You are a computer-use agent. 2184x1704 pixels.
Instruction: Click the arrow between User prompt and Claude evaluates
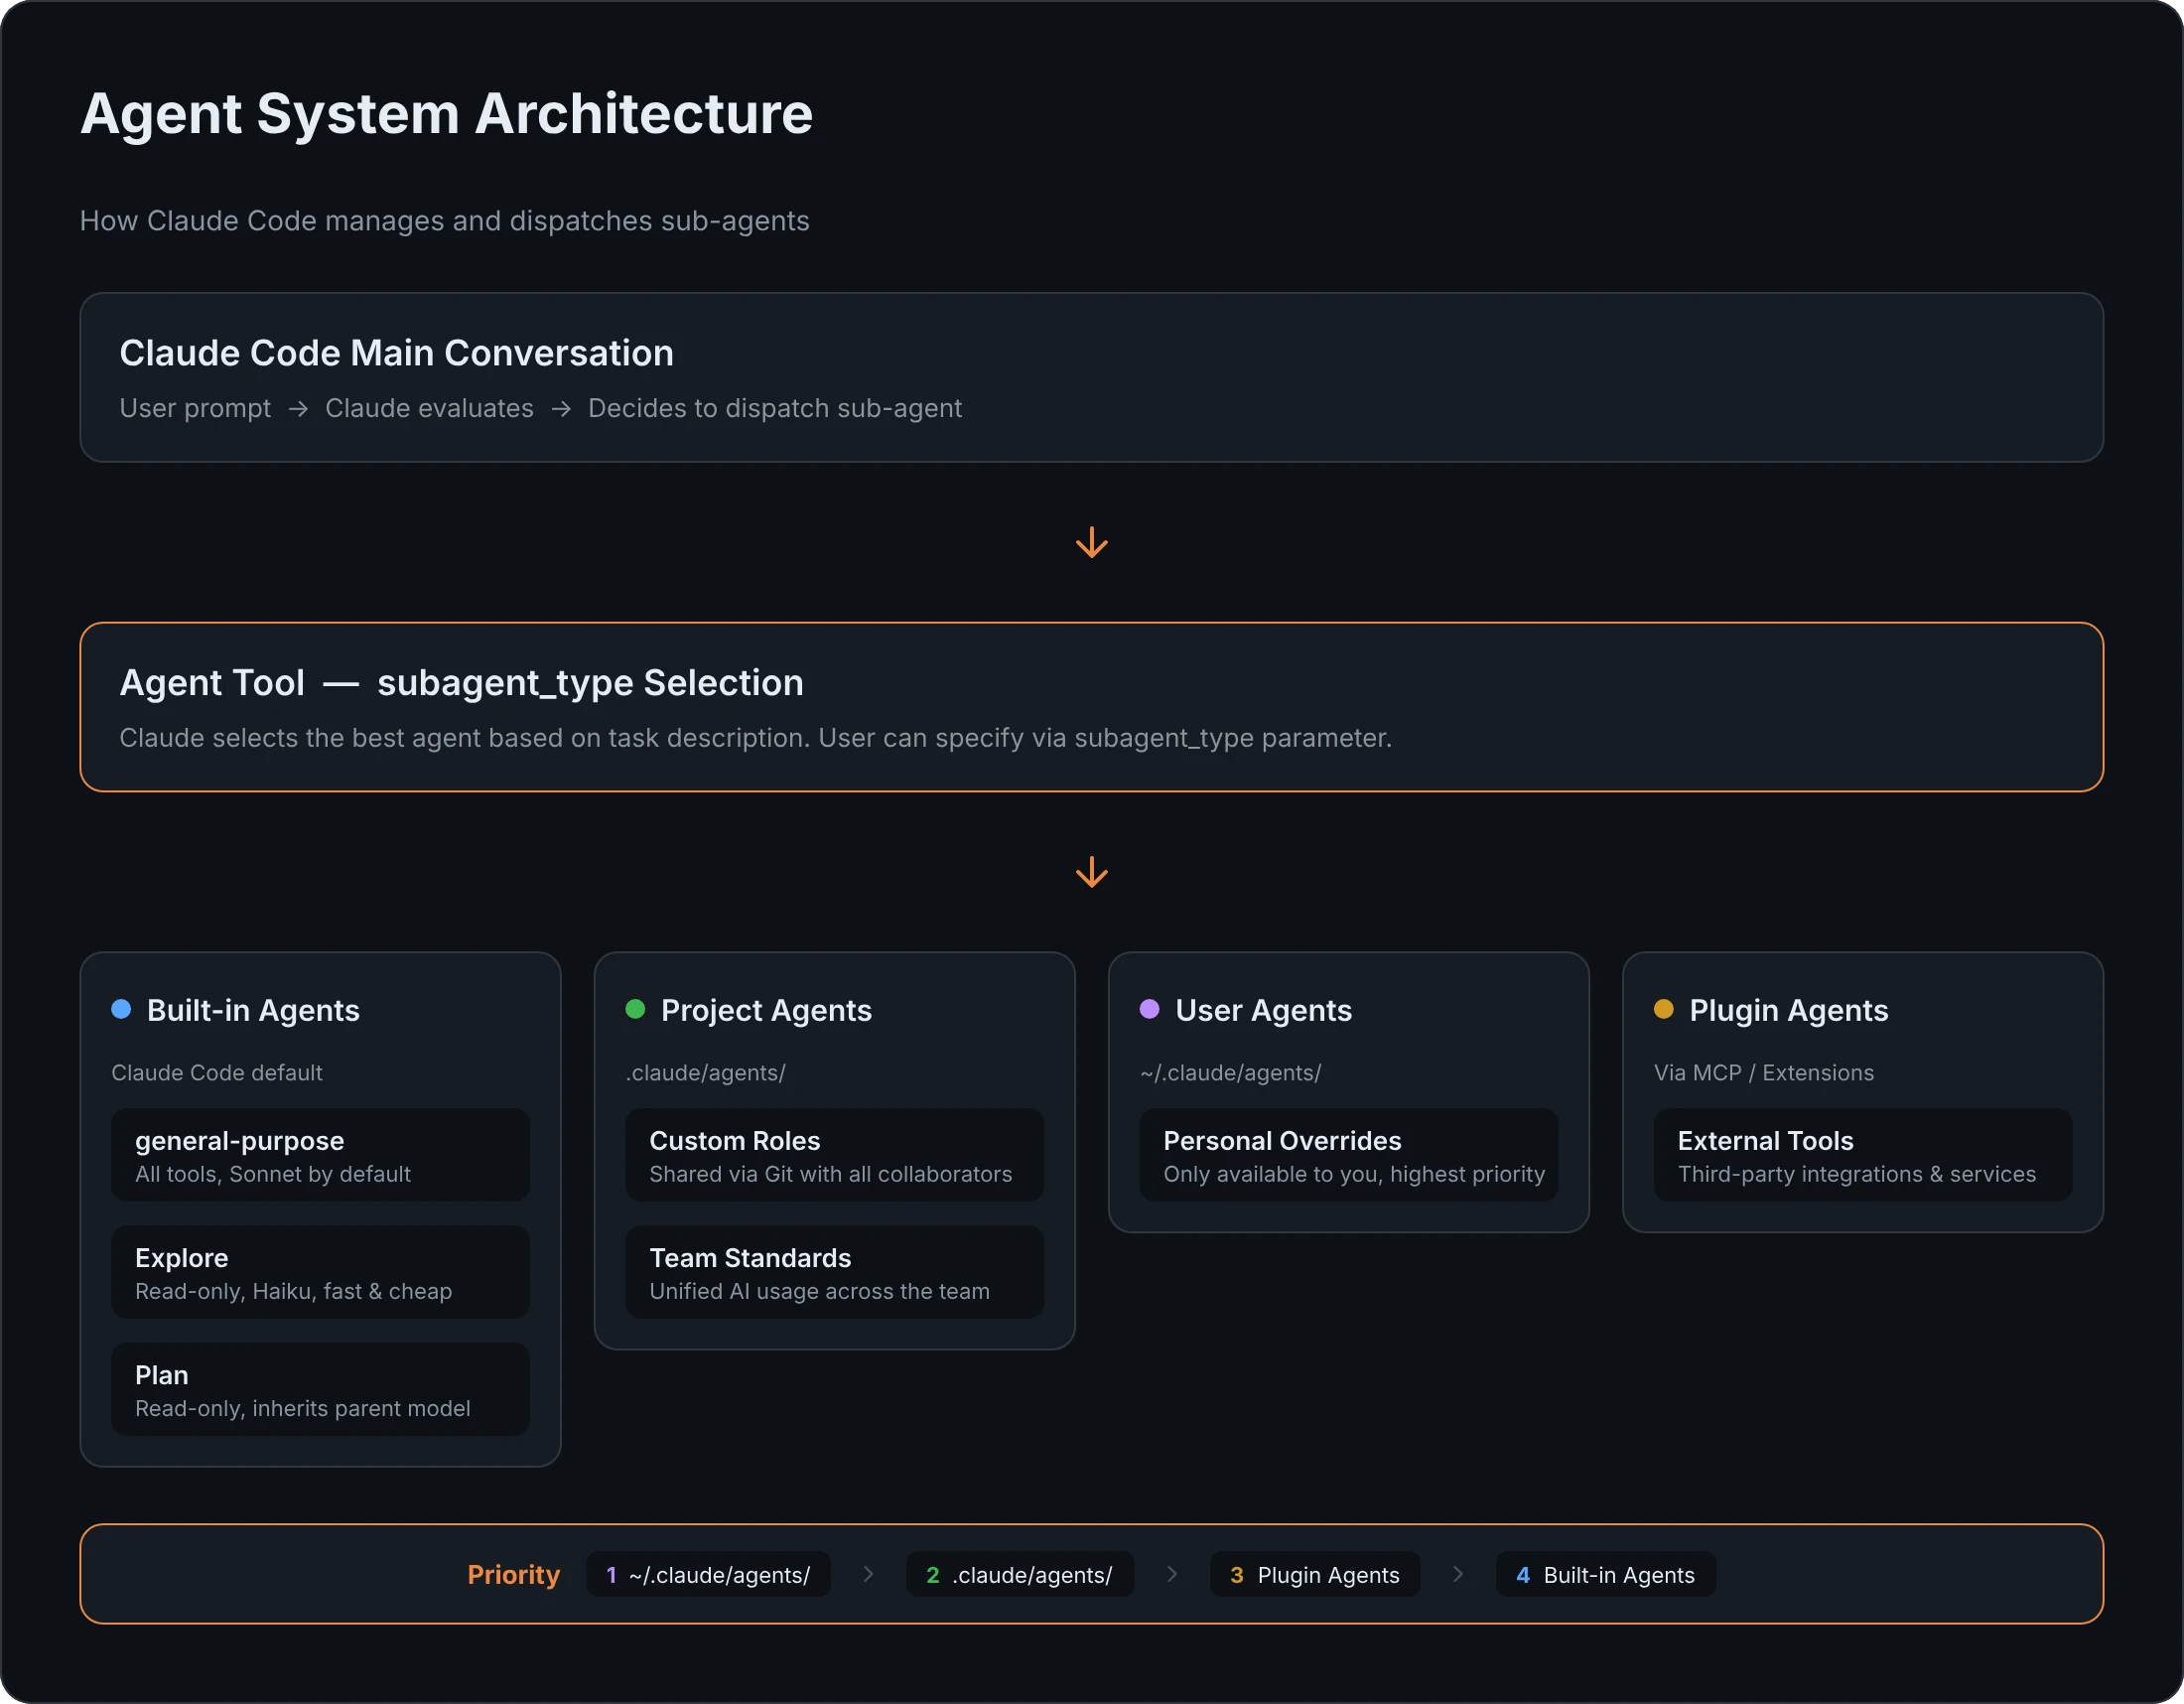298,409
